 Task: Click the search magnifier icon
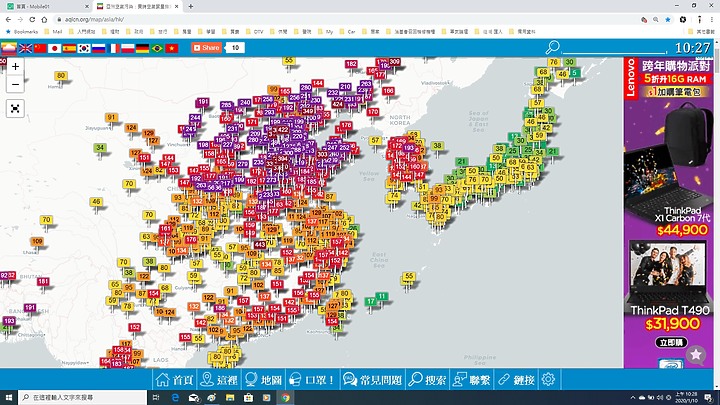pyautogui.click(x=552, y=47)
